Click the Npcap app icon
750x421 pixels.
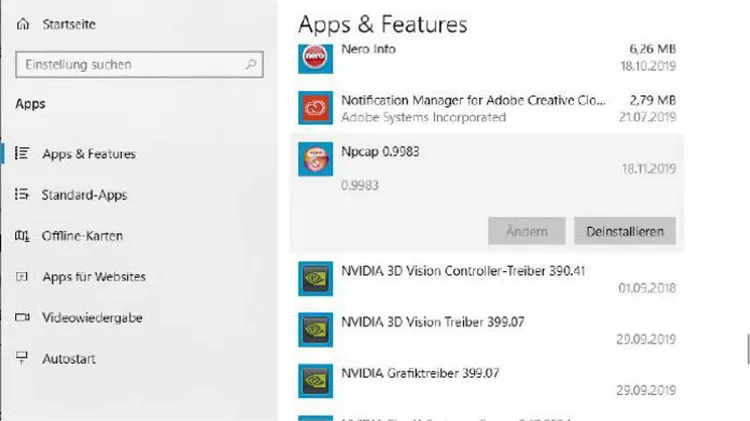pyautogui.click(x=315, y=159)
